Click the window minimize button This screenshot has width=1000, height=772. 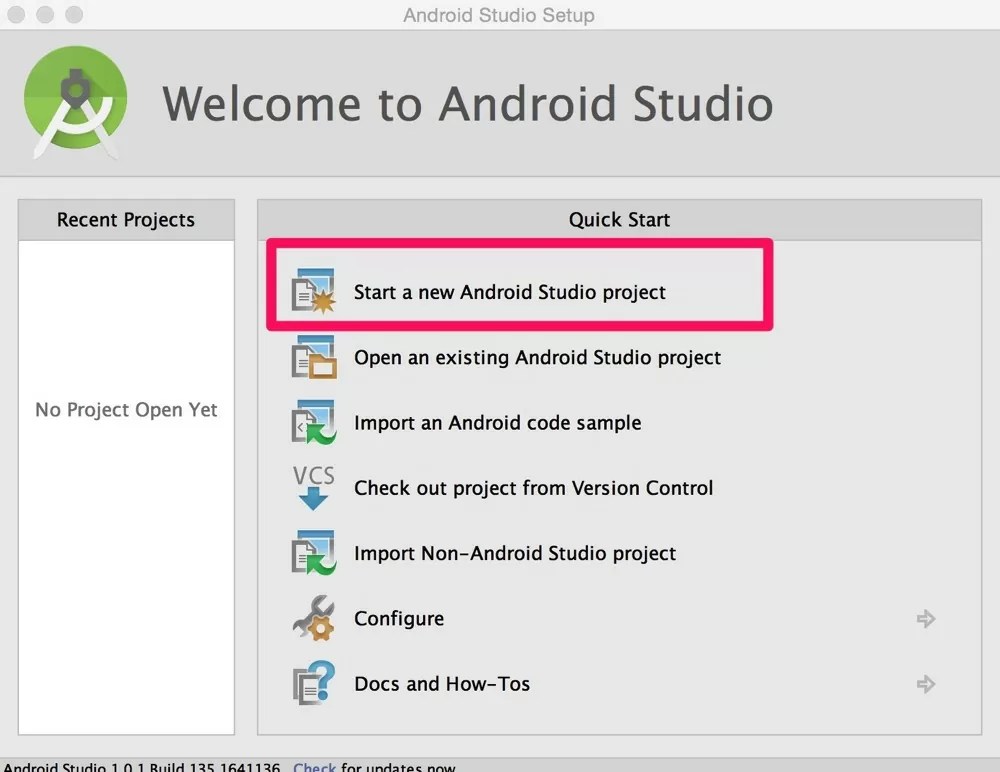click(45, 14)
